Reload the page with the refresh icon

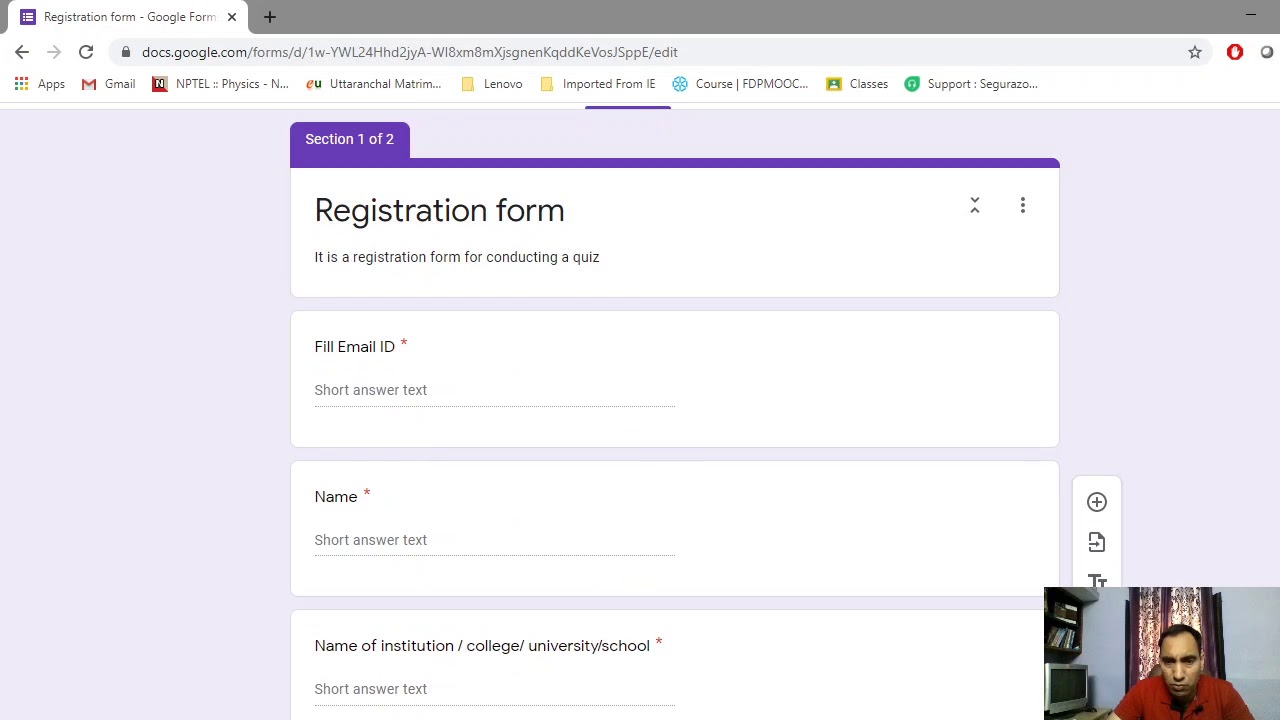click(86, 52)
